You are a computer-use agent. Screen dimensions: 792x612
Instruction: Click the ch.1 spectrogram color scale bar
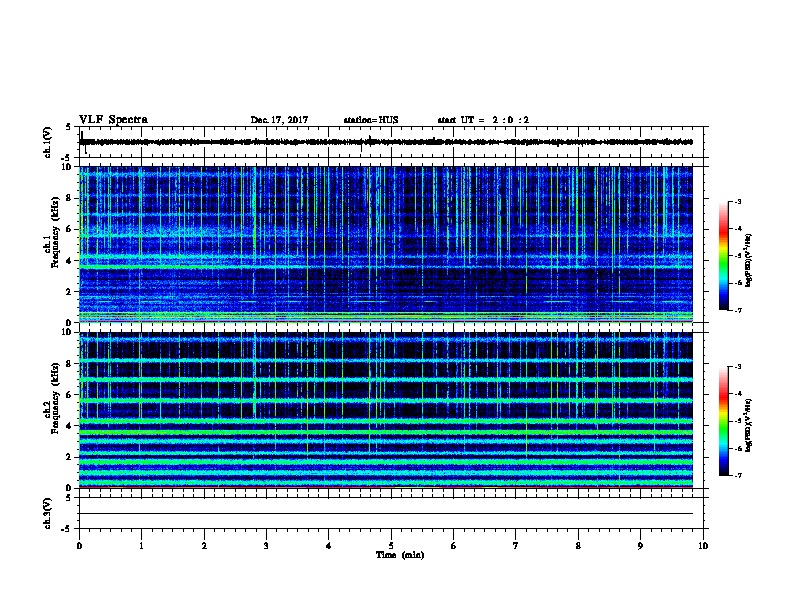(x=723, y=256)
